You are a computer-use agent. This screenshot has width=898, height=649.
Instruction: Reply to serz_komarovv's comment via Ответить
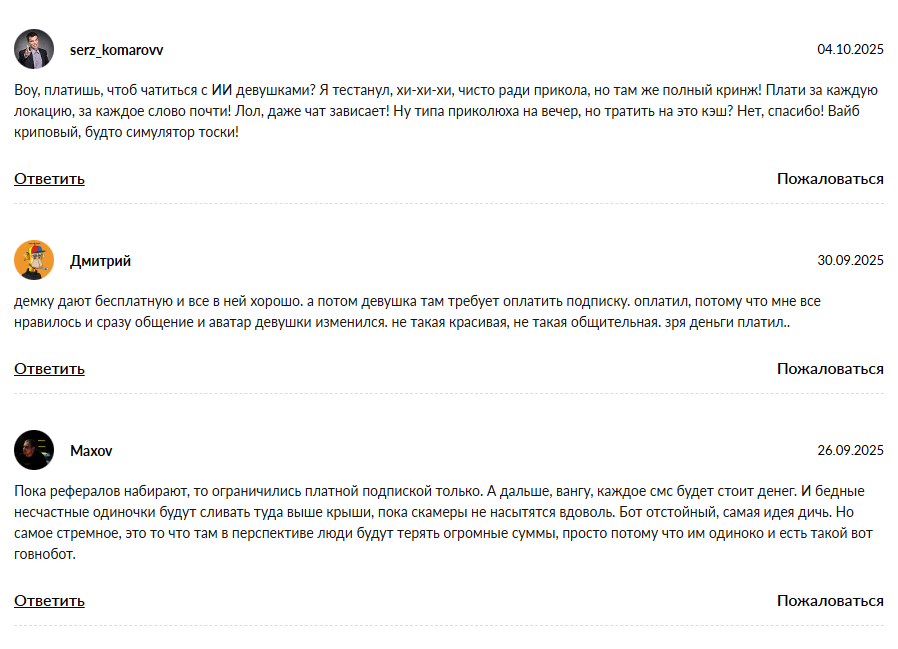pyautogui.click(x=49, y=179)
